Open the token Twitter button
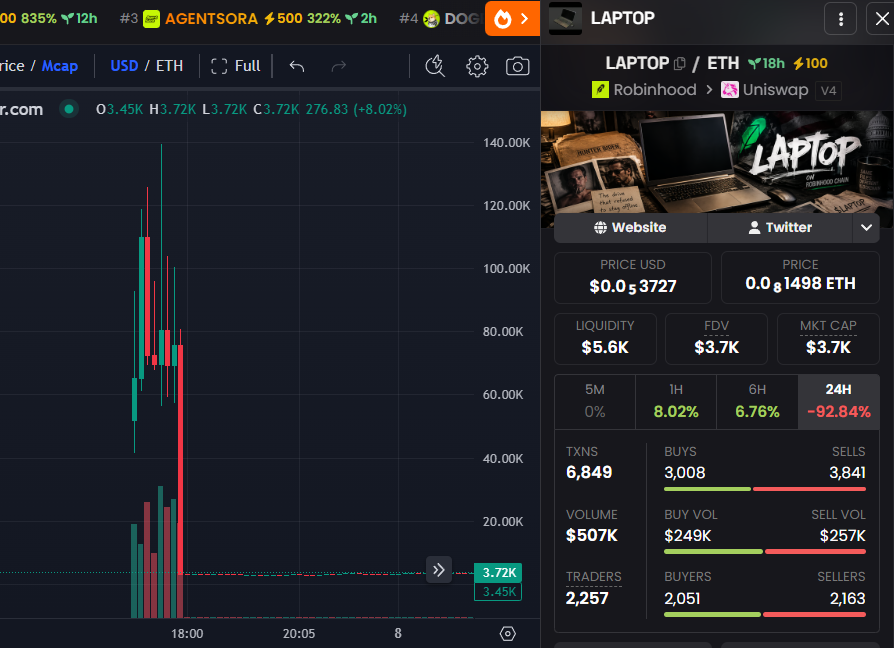Screen dimensions: 894x648 click(780, 227)
